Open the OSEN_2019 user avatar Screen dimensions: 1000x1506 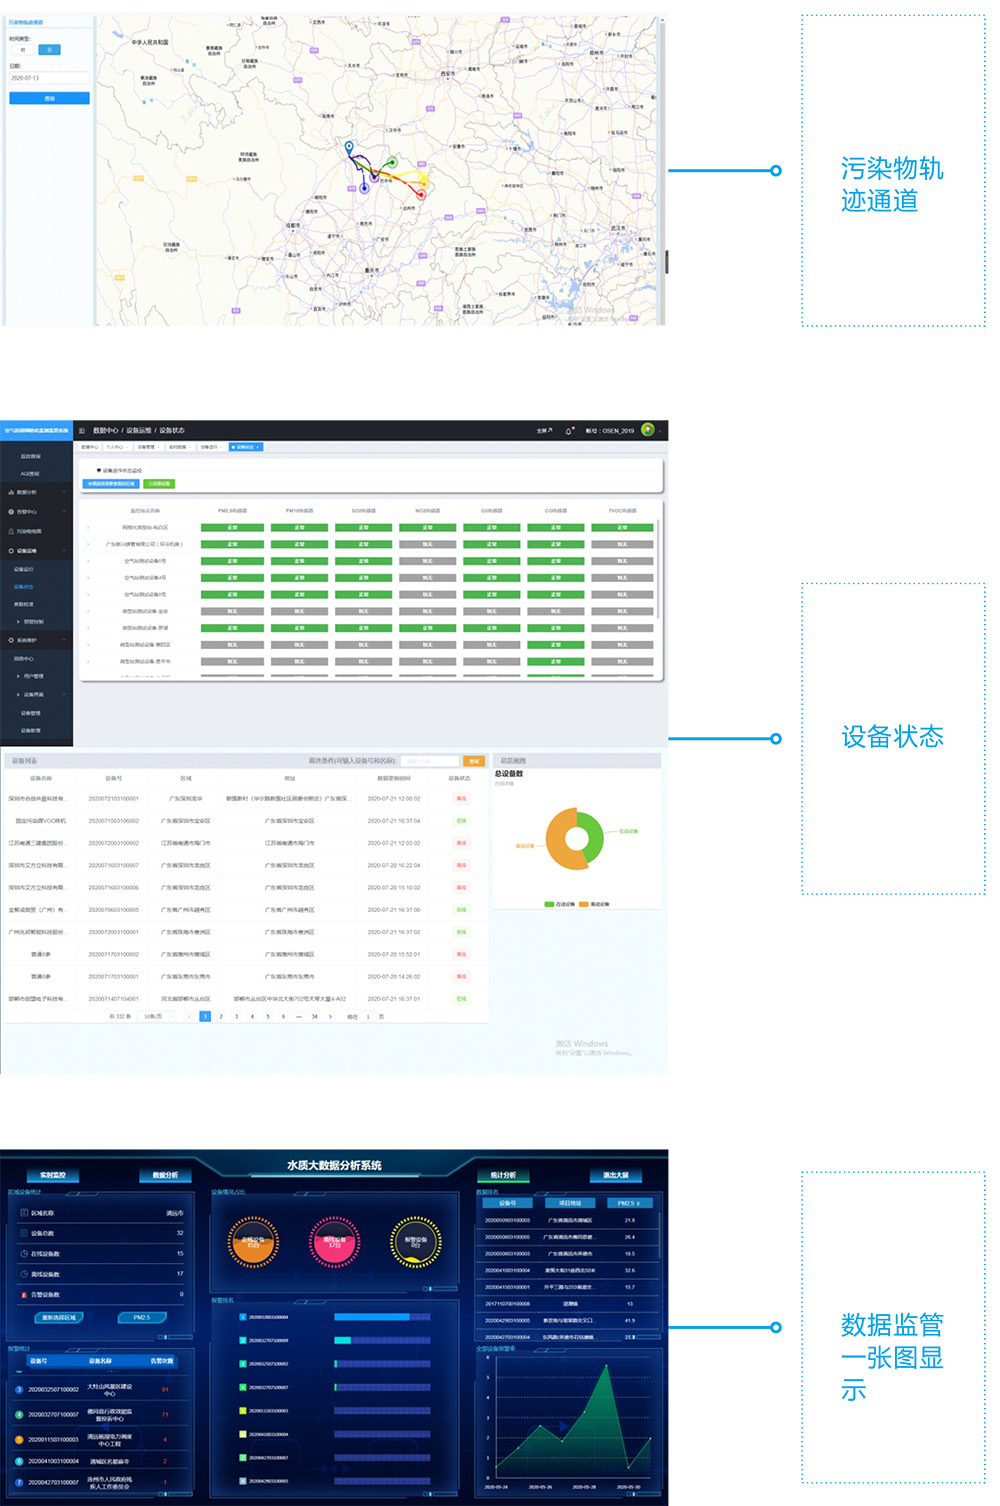pyautogui.click(x=648, y=430)
